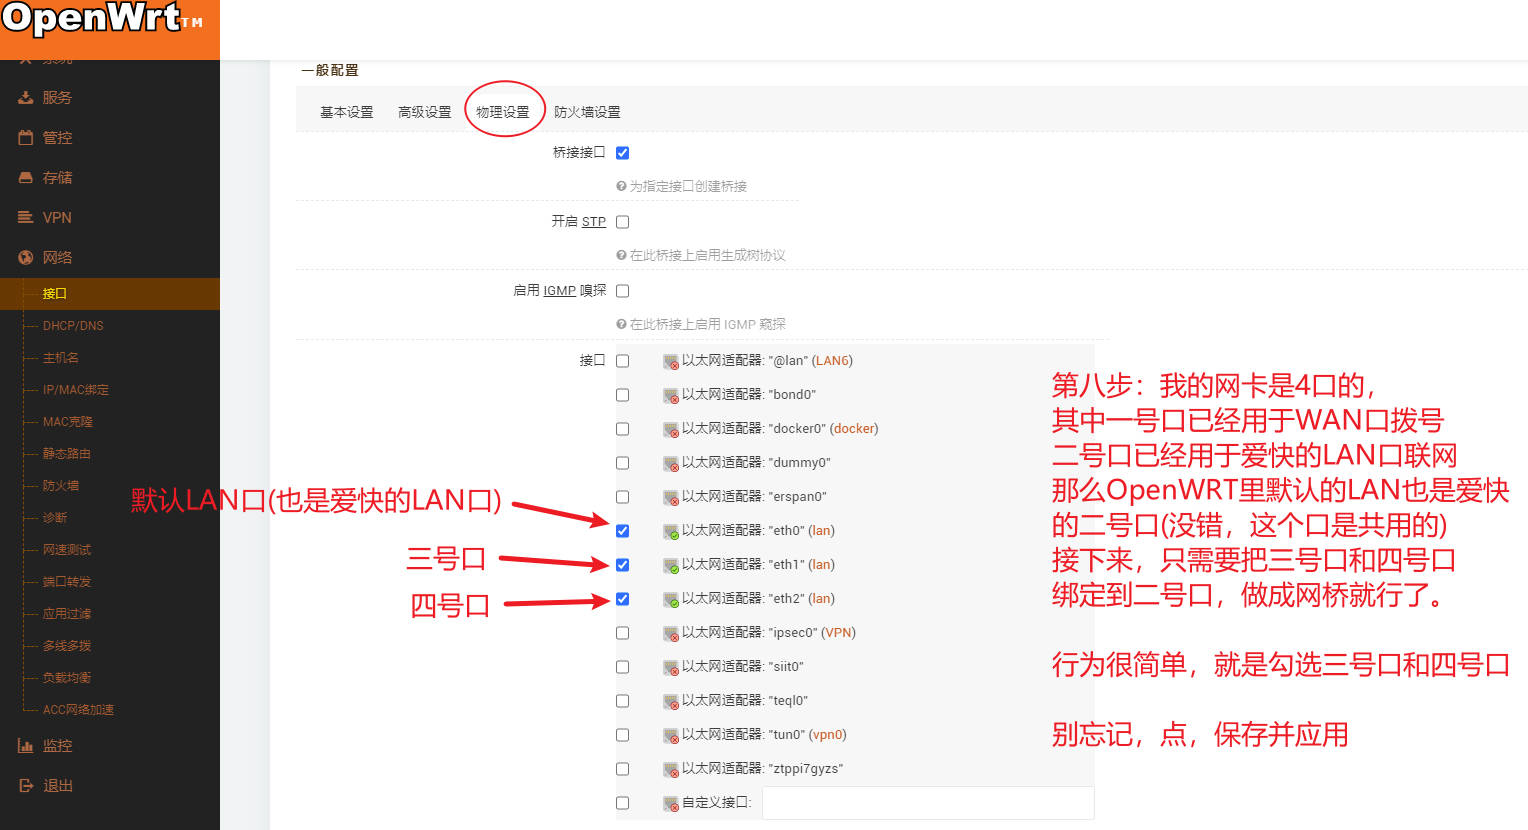This screenshot has width=1528, height=830.
Task: Expand the 服务 sidebar menu
Action: (x=57, y=98)
